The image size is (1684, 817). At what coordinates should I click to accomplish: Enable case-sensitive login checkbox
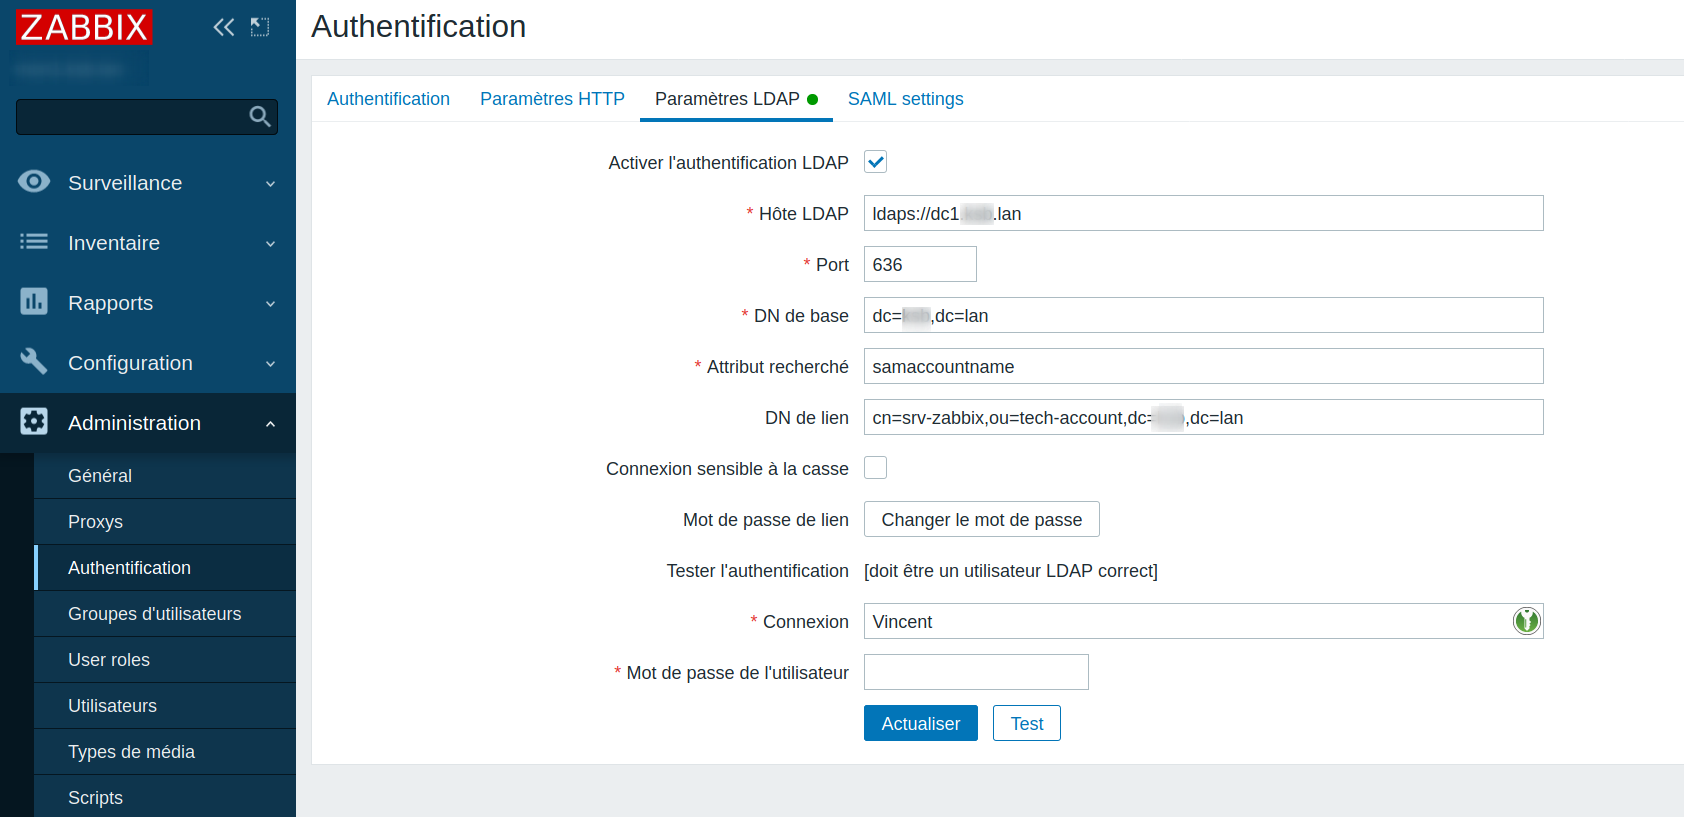pos(875,468)
